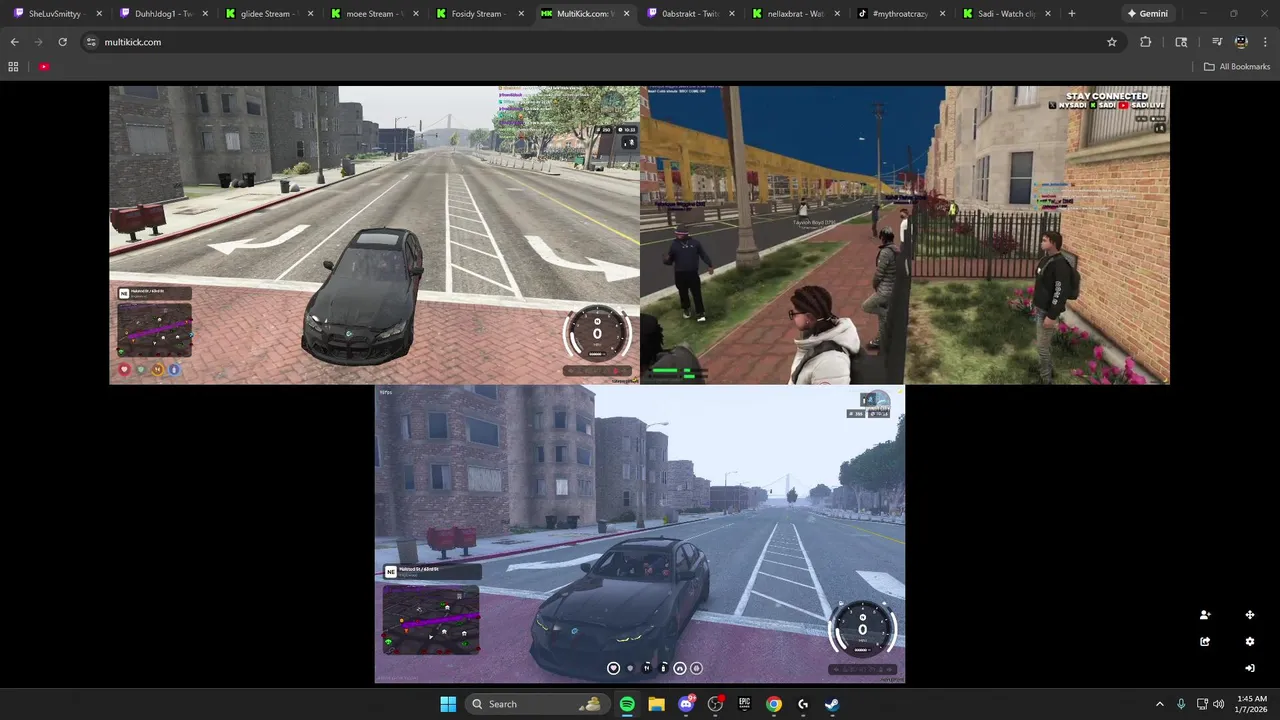
Task: Open network status tray icon
Action: point(1200,704)
